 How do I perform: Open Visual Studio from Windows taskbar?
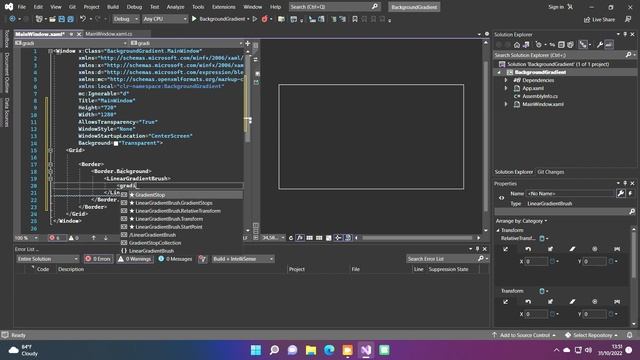click(x=366, y=350)
